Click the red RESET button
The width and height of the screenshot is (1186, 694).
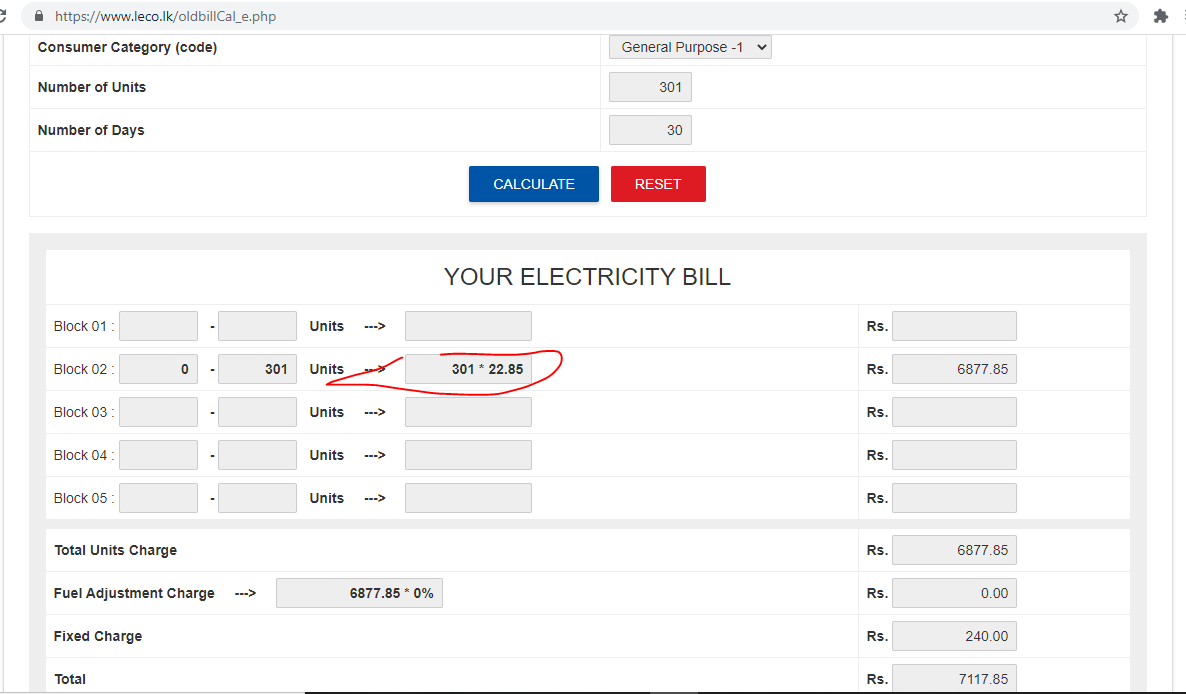[658, 184]
